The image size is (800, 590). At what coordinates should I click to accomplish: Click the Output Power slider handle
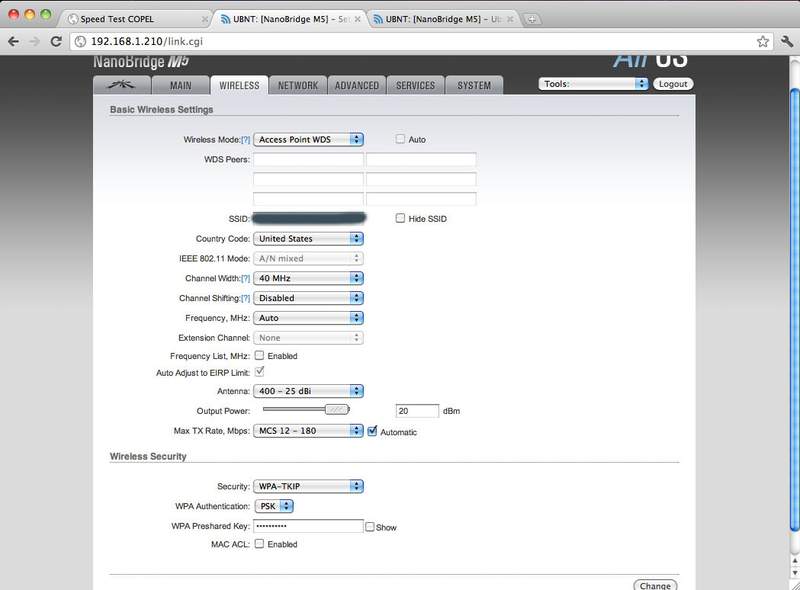point(337,409)
